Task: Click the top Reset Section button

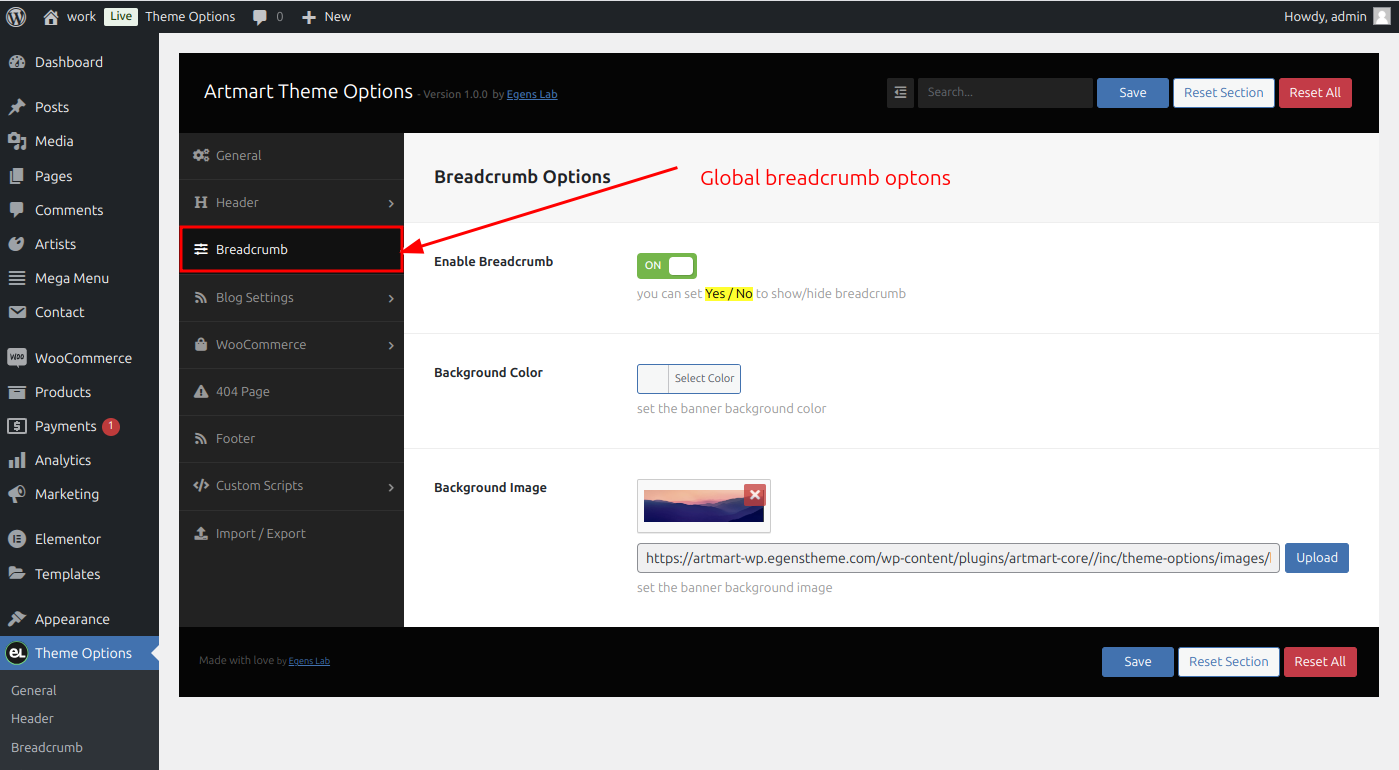Action: (1224, 93)
